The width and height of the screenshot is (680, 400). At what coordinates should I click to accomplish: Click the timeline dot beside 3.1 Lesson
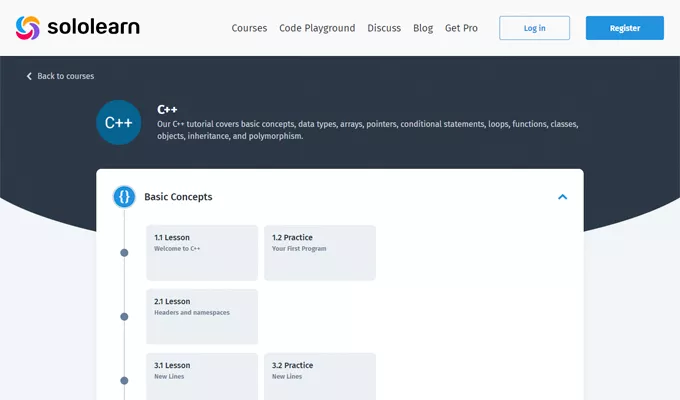(x=124, y=380)
